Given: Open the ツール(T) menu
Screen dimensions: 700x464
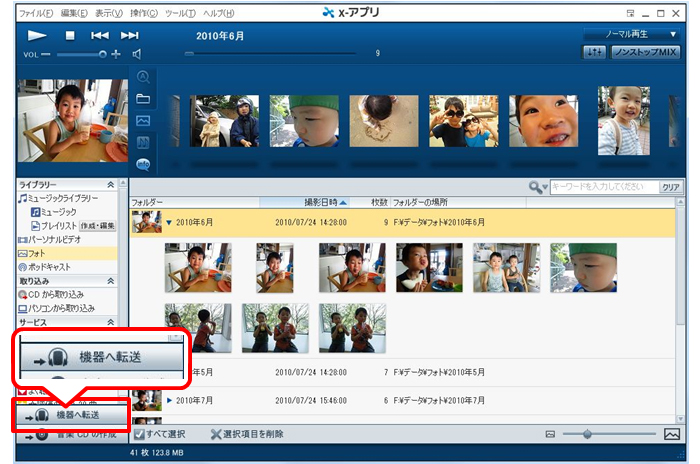Looking at the screenshot, I should pyautogui.click(x=179, y=12).
